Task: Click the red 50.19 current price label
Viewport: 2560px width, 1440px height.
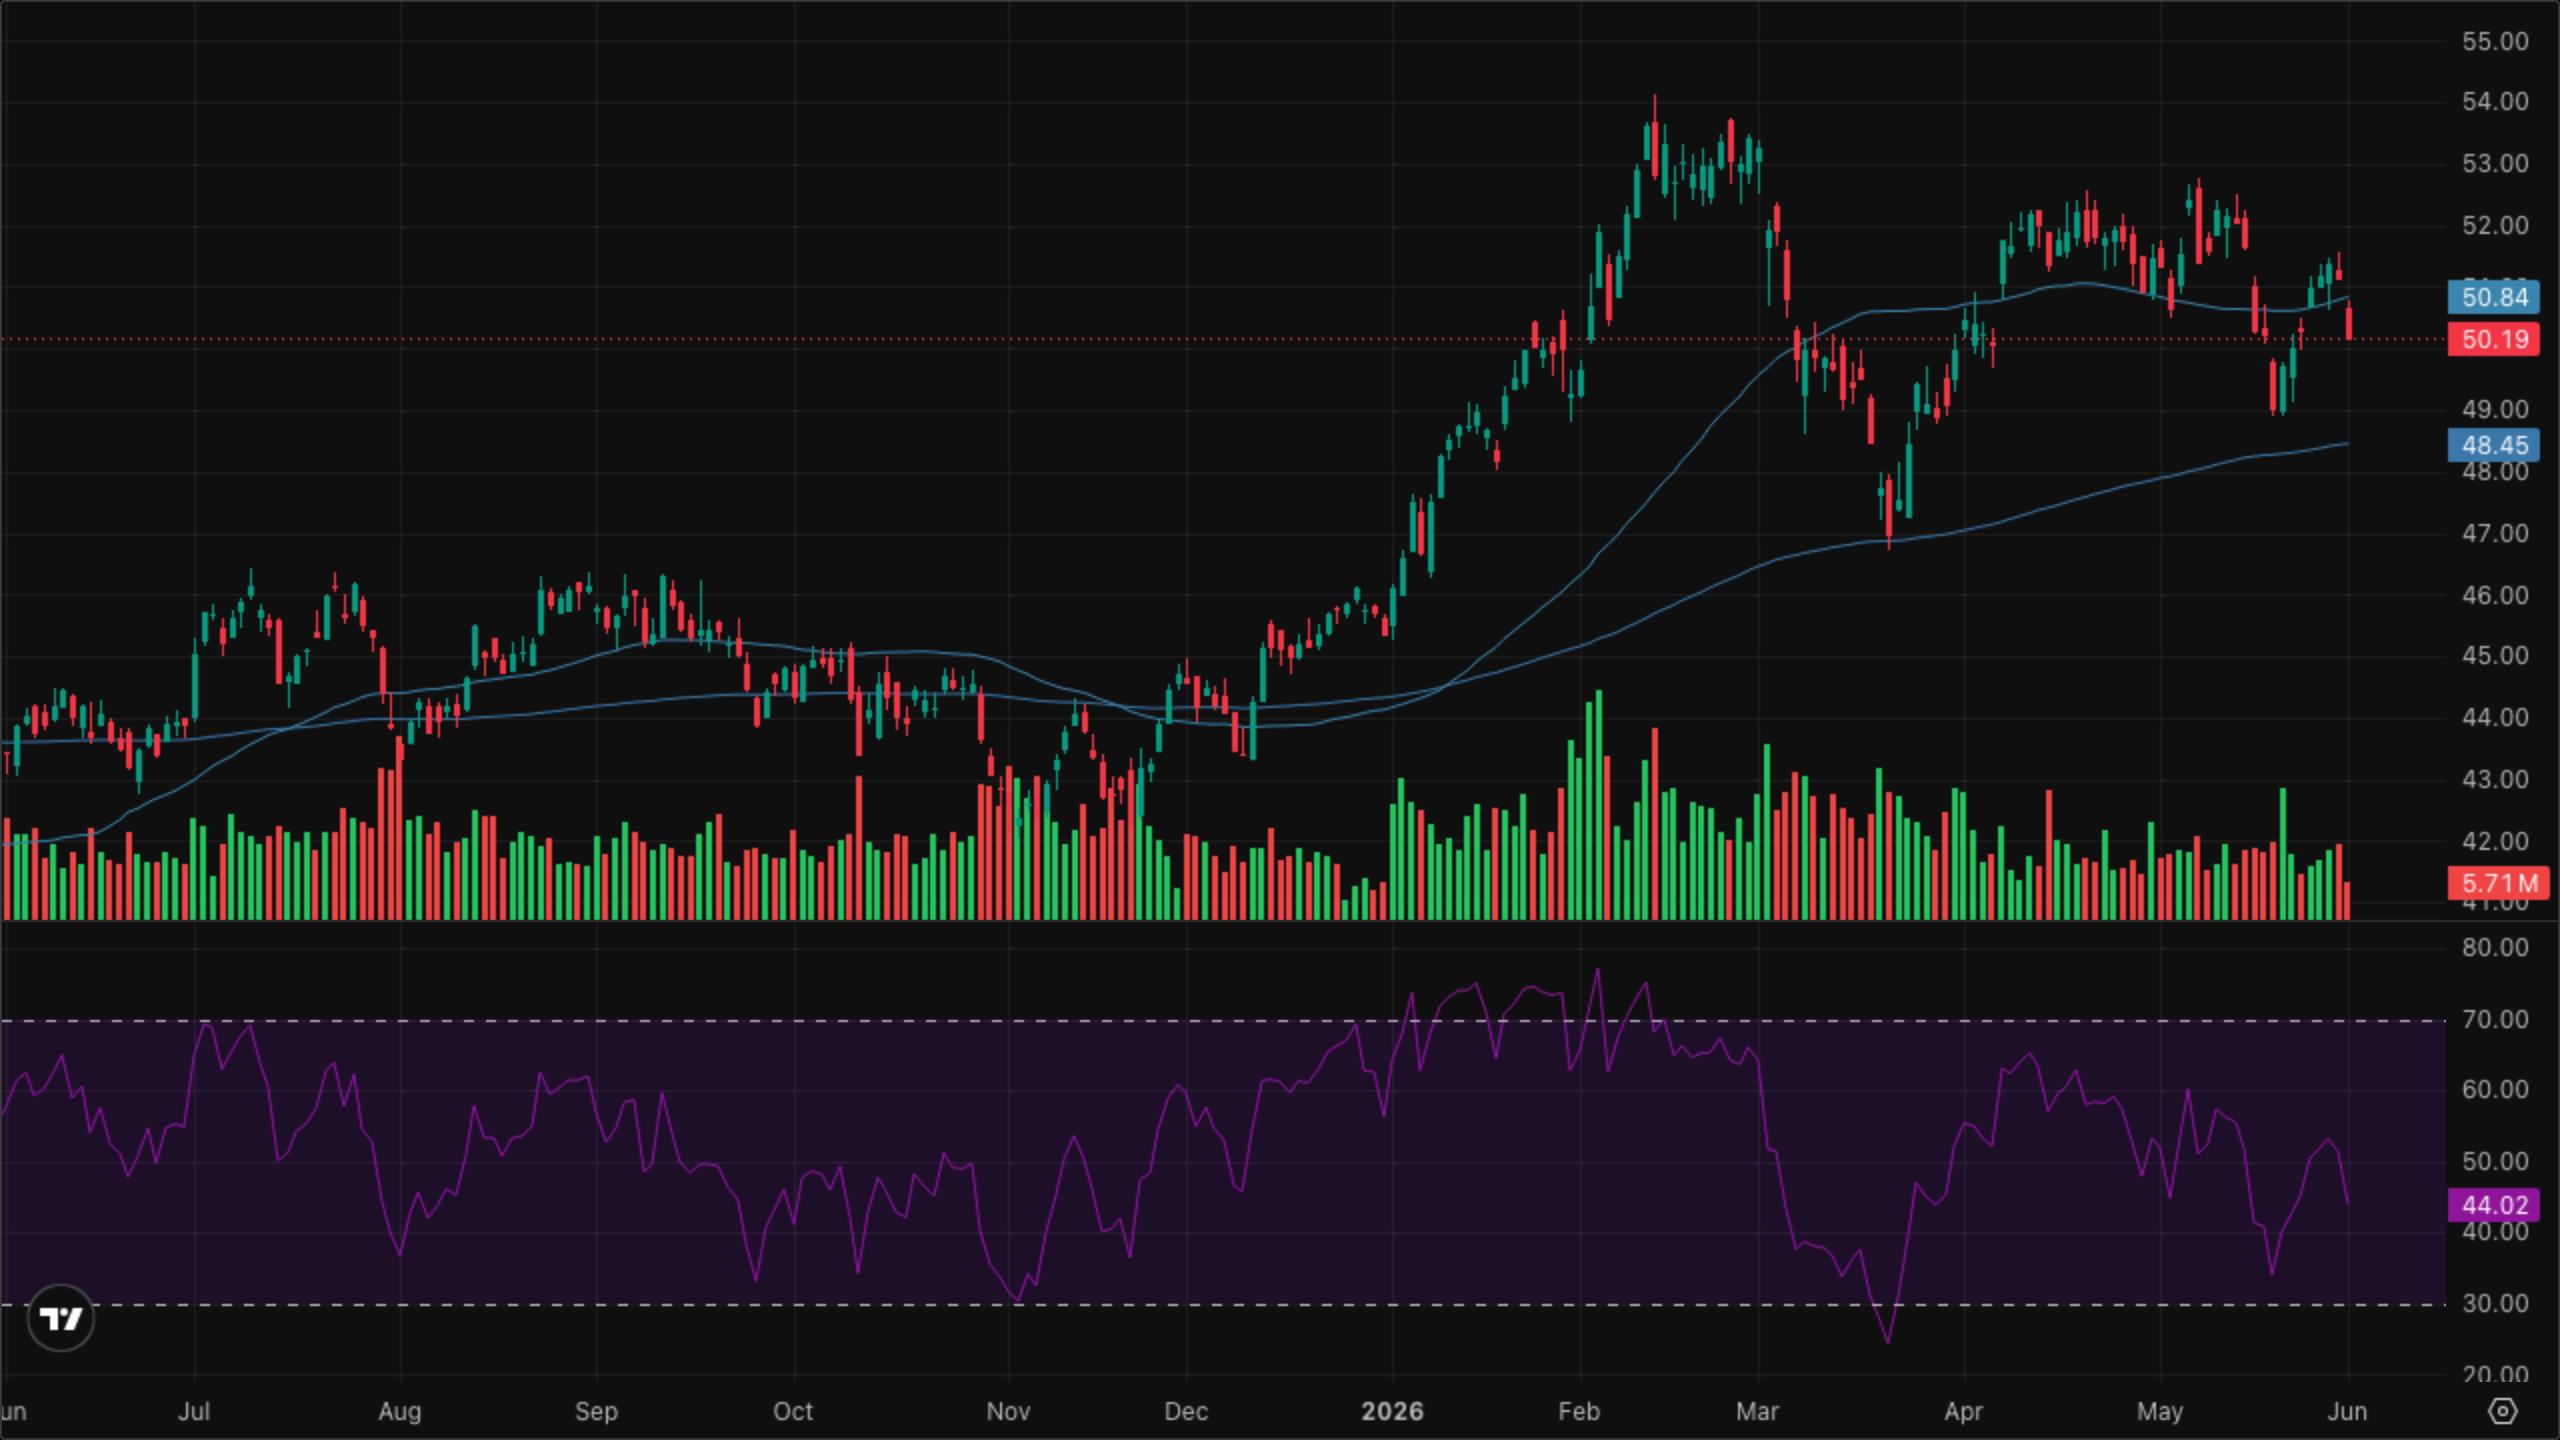Action: (2494, 339)
